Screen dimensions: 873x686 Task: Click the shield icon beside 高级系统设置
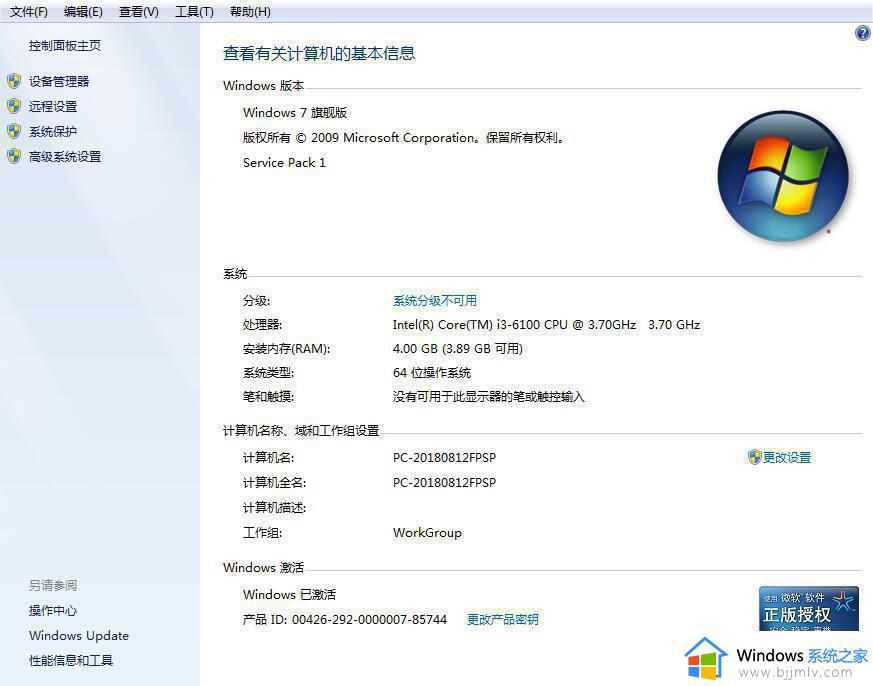pos(14,156)
